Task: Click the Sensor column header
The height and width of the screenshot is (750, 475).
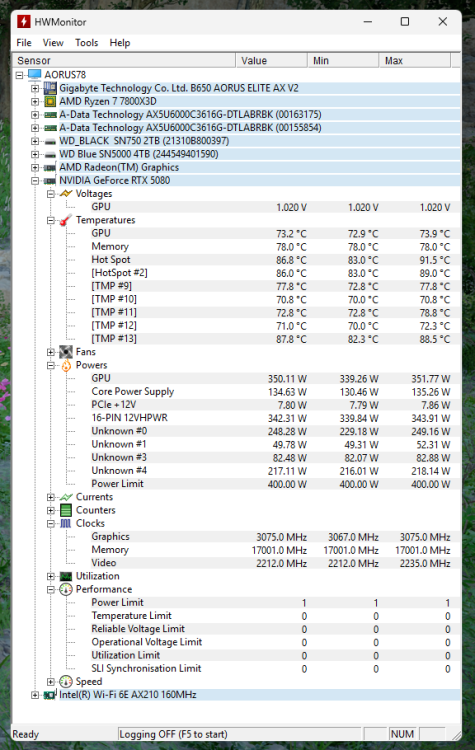Action: click(x=124, y=61)
